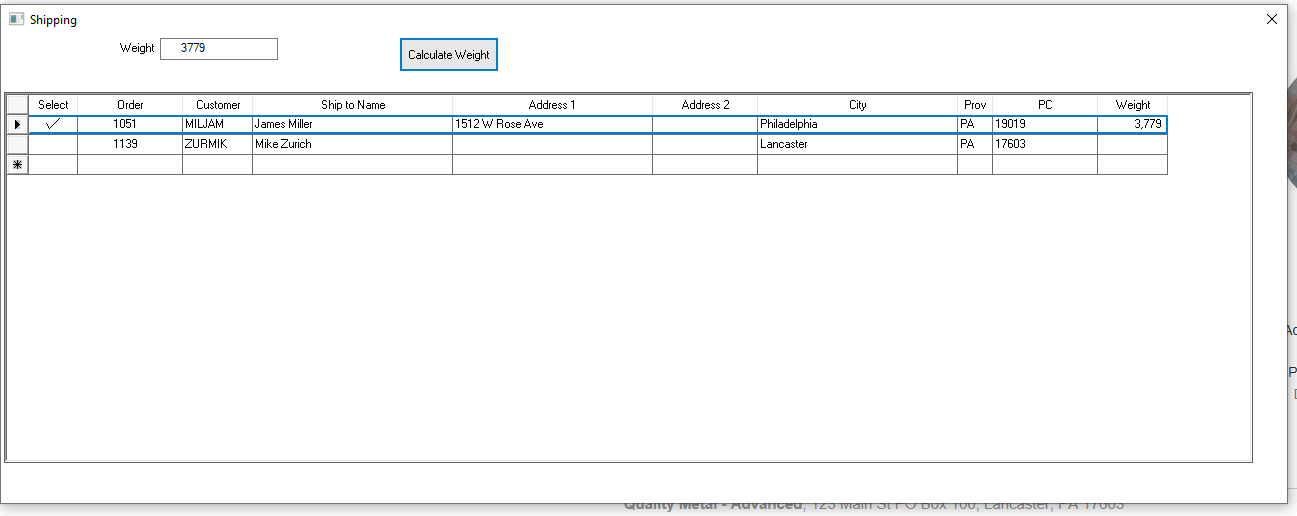Uncheck Select checkbox for order 1051
This screenshot has width=1297, height=516.
click(x=53, y=124)
